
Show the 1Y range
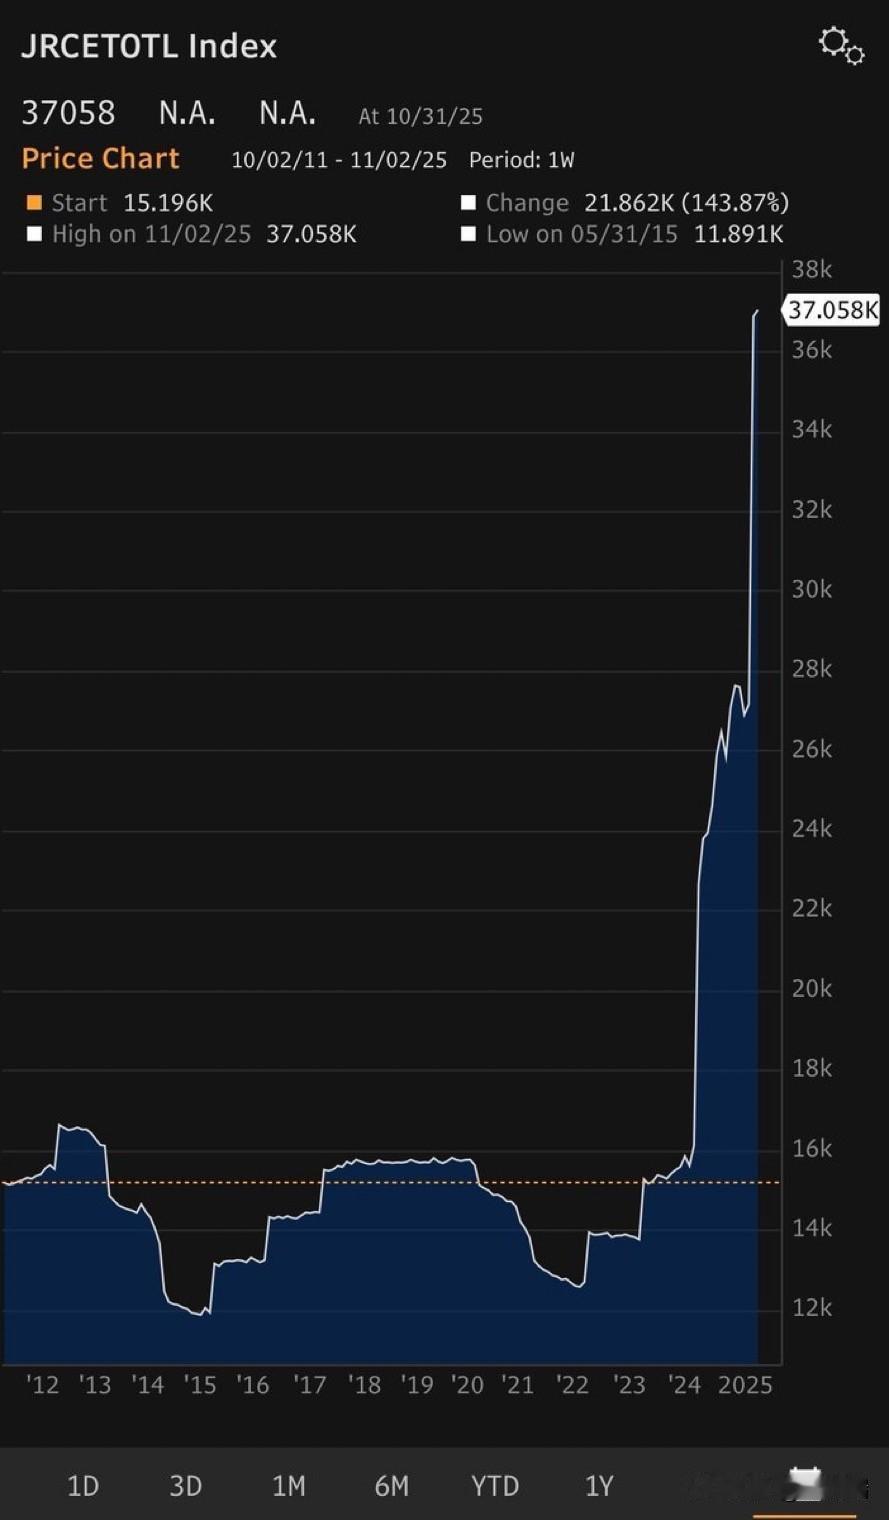599,1486
